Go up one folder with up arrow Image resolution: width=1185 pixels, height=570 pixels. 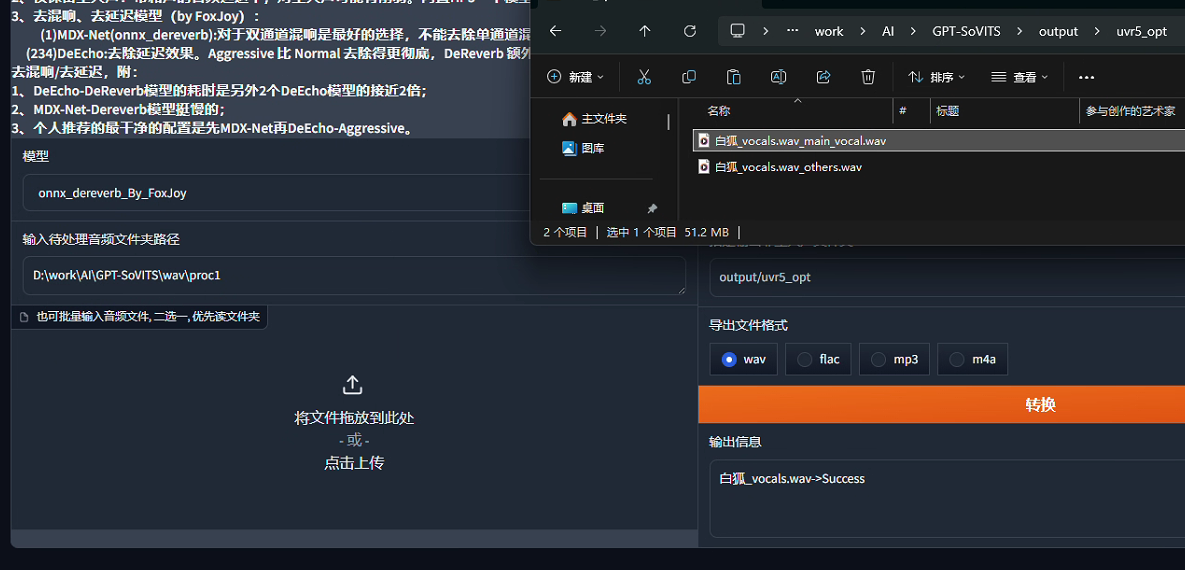coord(645,31)
